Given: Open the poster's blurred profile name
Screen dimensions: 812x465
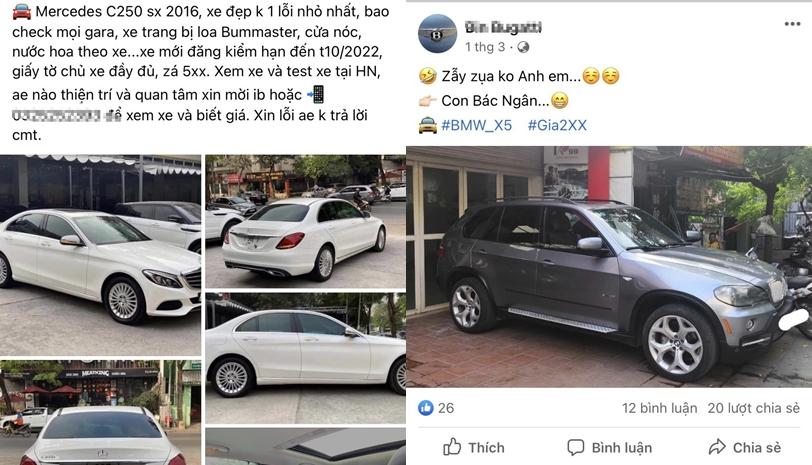Looking at the screenshot, I should tap(503, 27).
